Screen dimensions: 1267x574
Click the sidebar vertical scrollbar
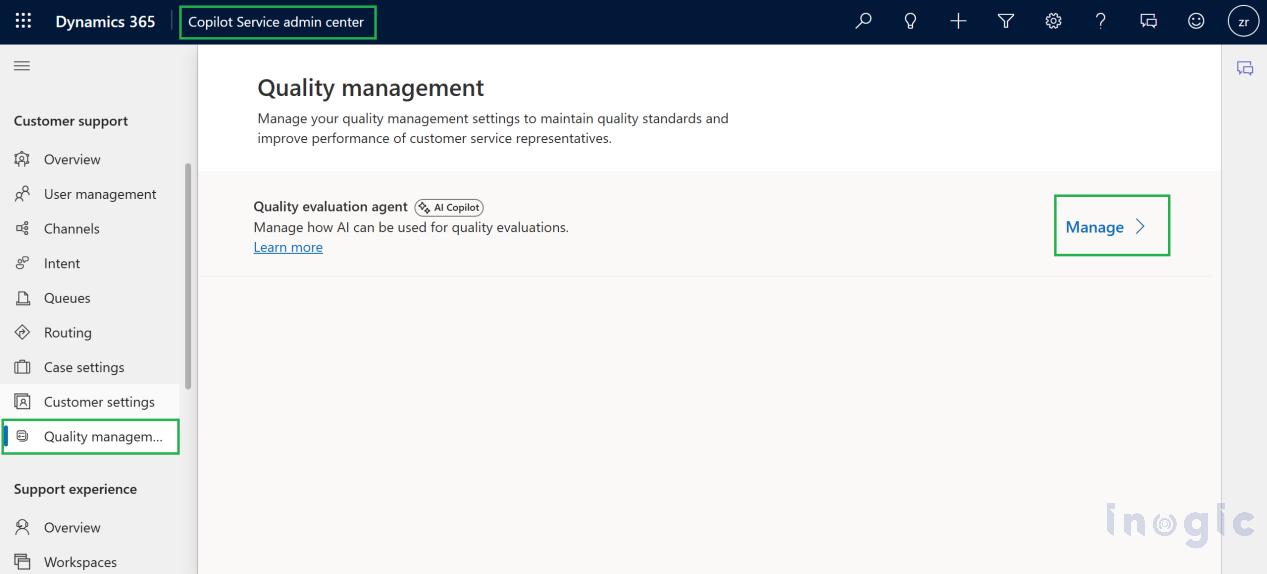tap(188, 275)
